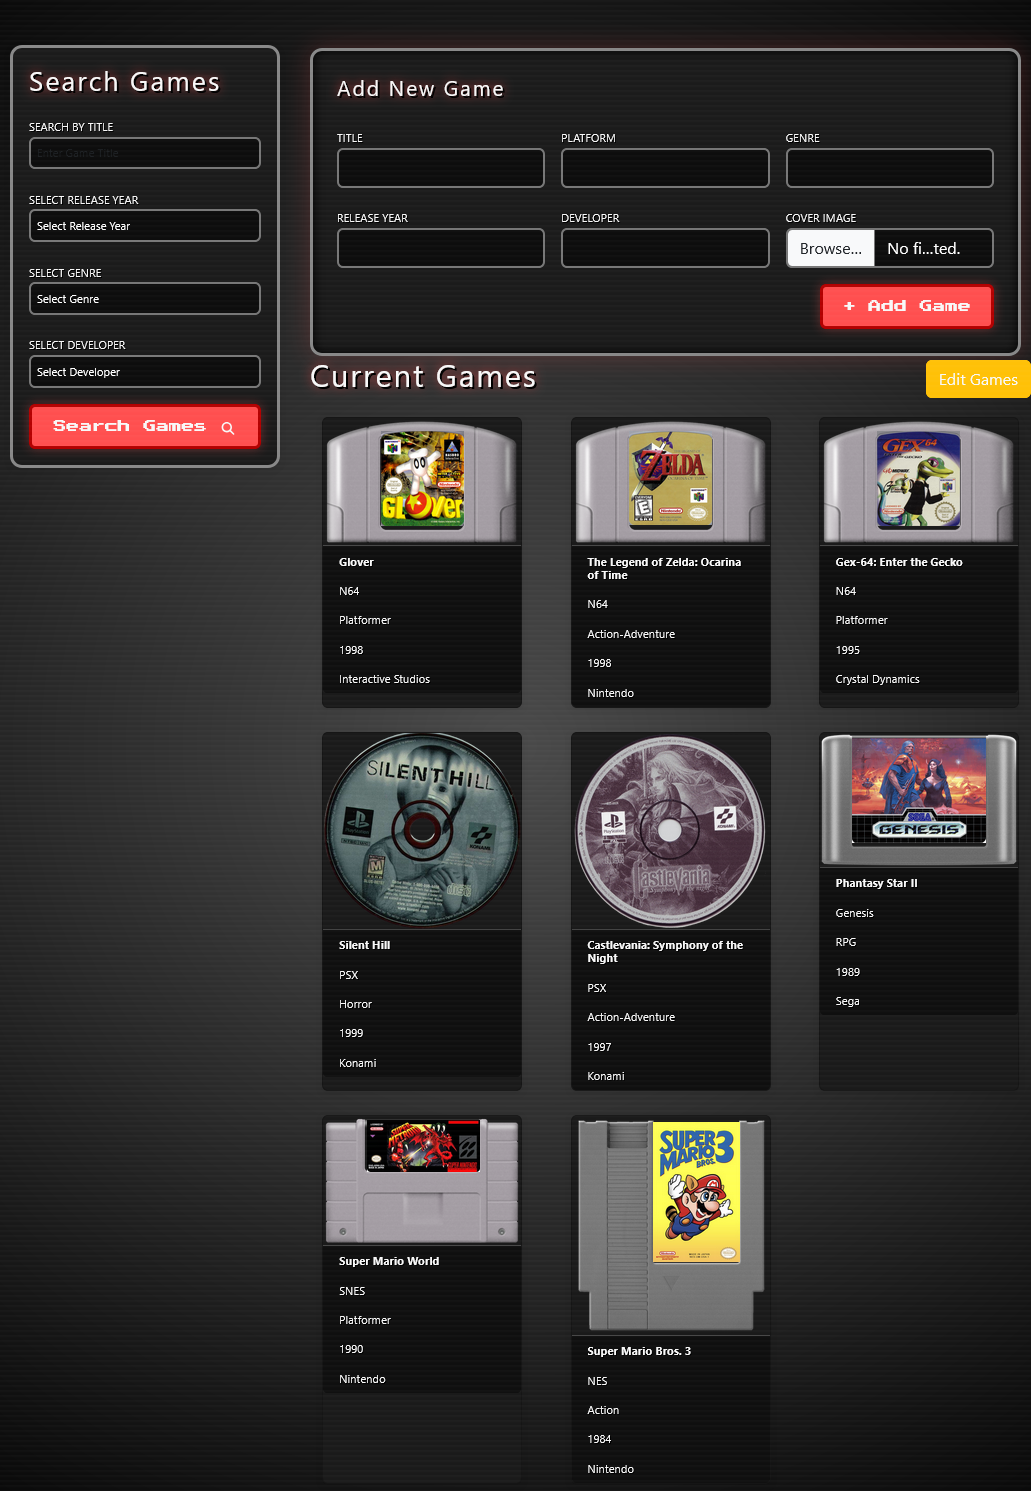Click the Action genre under Super Mario Bros. 3
1031x1491 pixels.
click(603, 1410)
